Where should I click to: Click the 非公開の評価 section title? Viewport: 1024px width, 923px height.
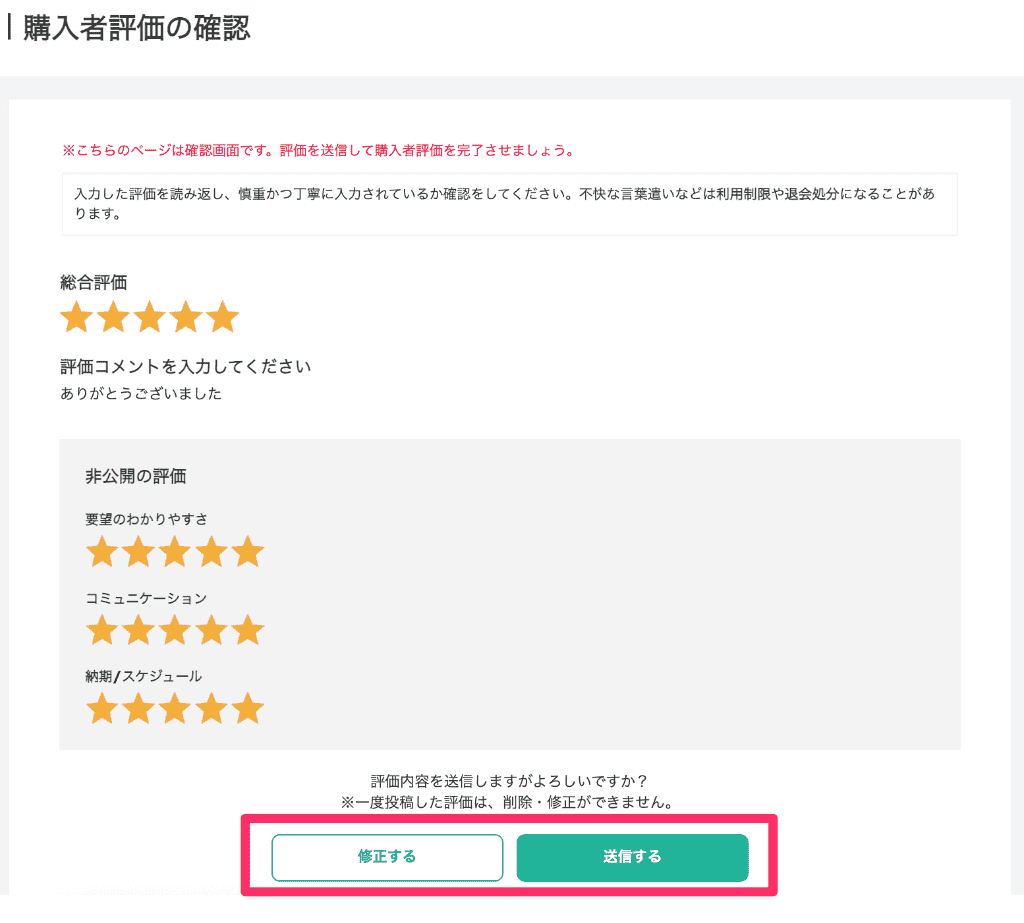136,477
